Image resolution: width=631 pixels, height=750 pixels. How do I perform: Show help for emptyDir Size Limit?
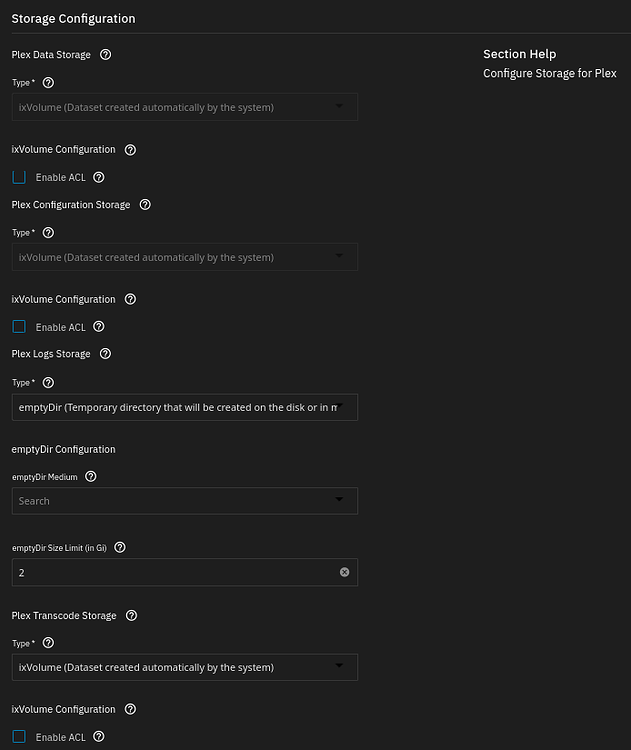click(120, 547)
